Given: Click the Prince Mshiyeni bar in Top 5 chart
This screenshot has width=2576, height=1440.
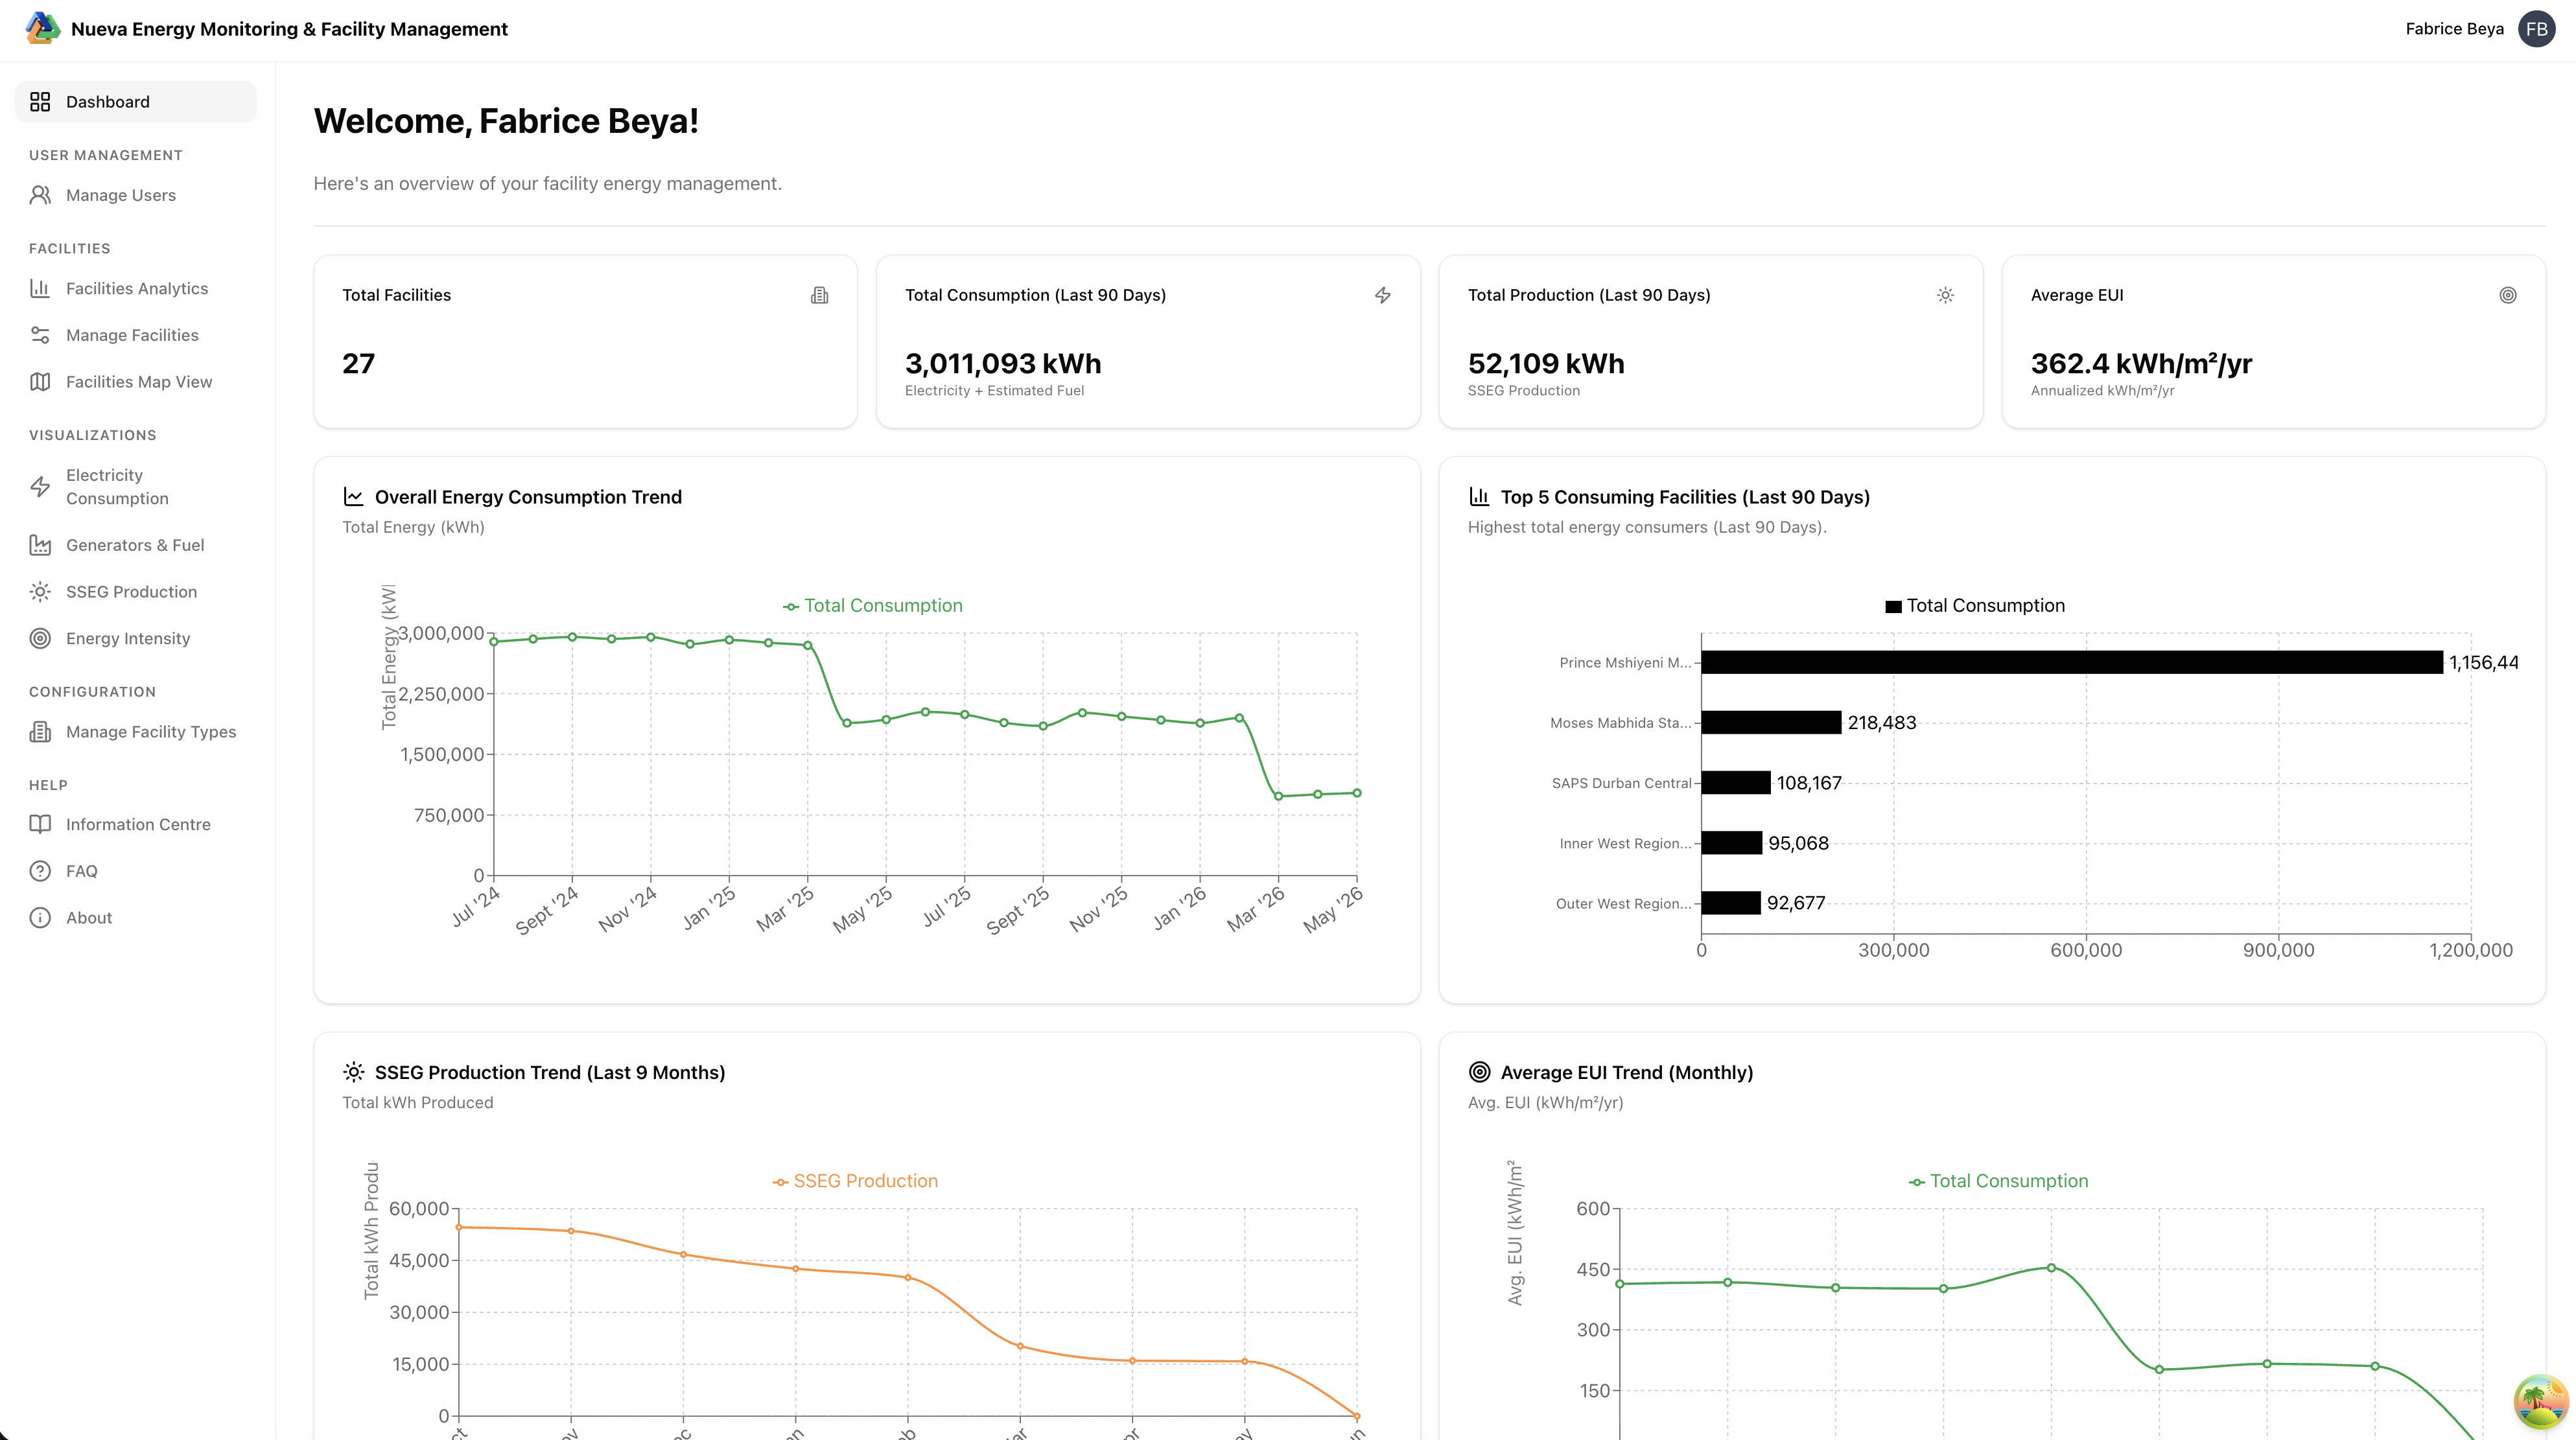Looking at the screenshot, I should 2072,662.
